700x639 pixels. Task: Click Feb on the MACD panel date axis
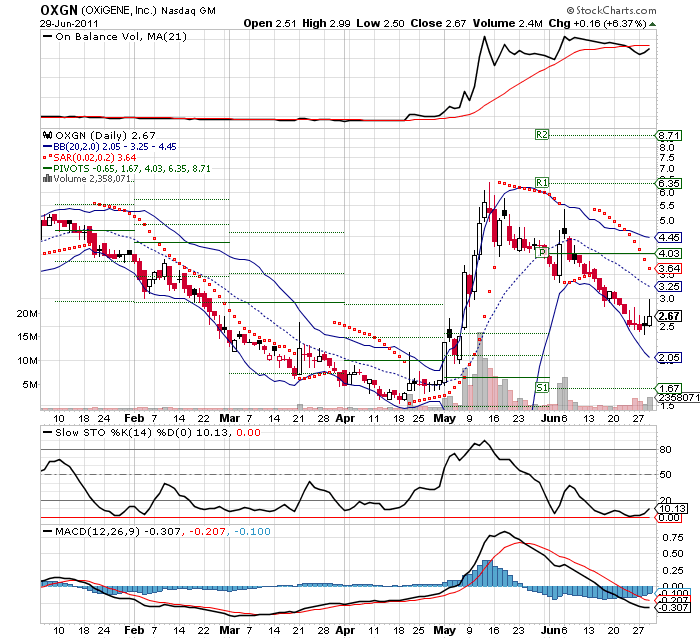[134, 630]
